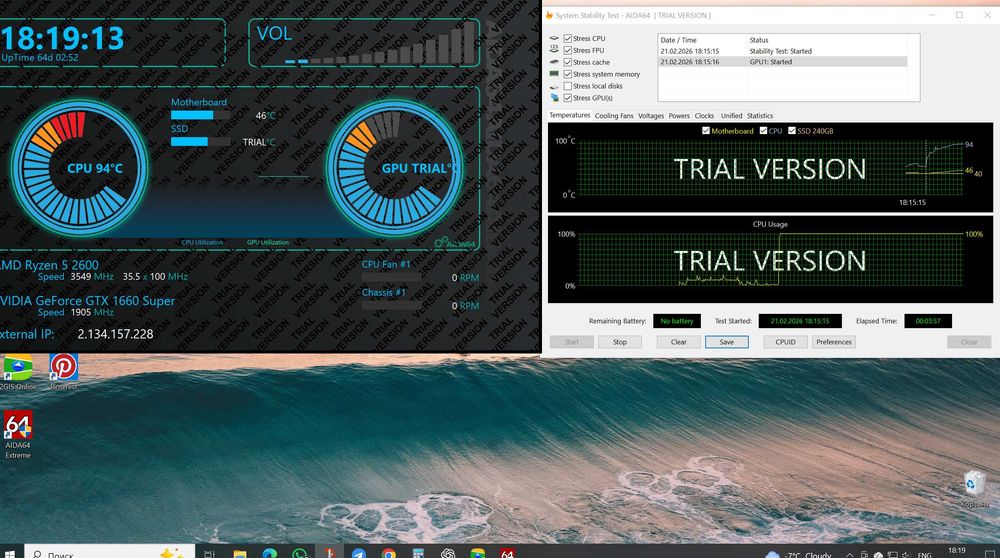Toggle the Stress CPU checkbox

pos(568,38)
